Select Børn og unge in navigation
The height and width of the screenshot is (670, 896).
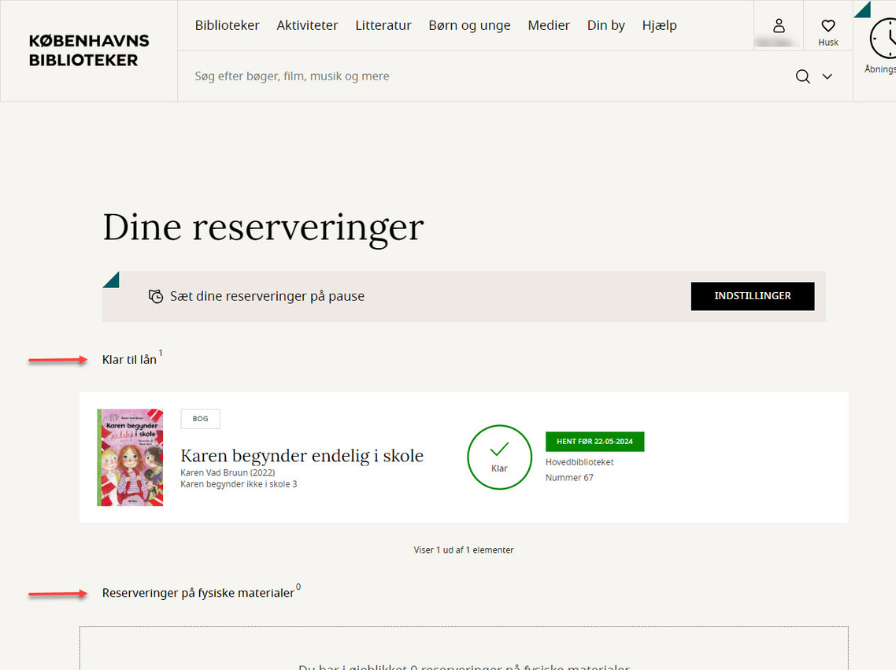pyautogui.click(x=469, y=26)
